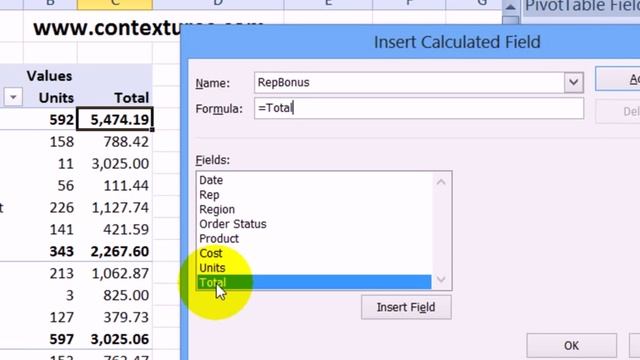640x360 pixels.
Task: Select the bold subtotal cell 3,025.06
Action: [115, 340]
